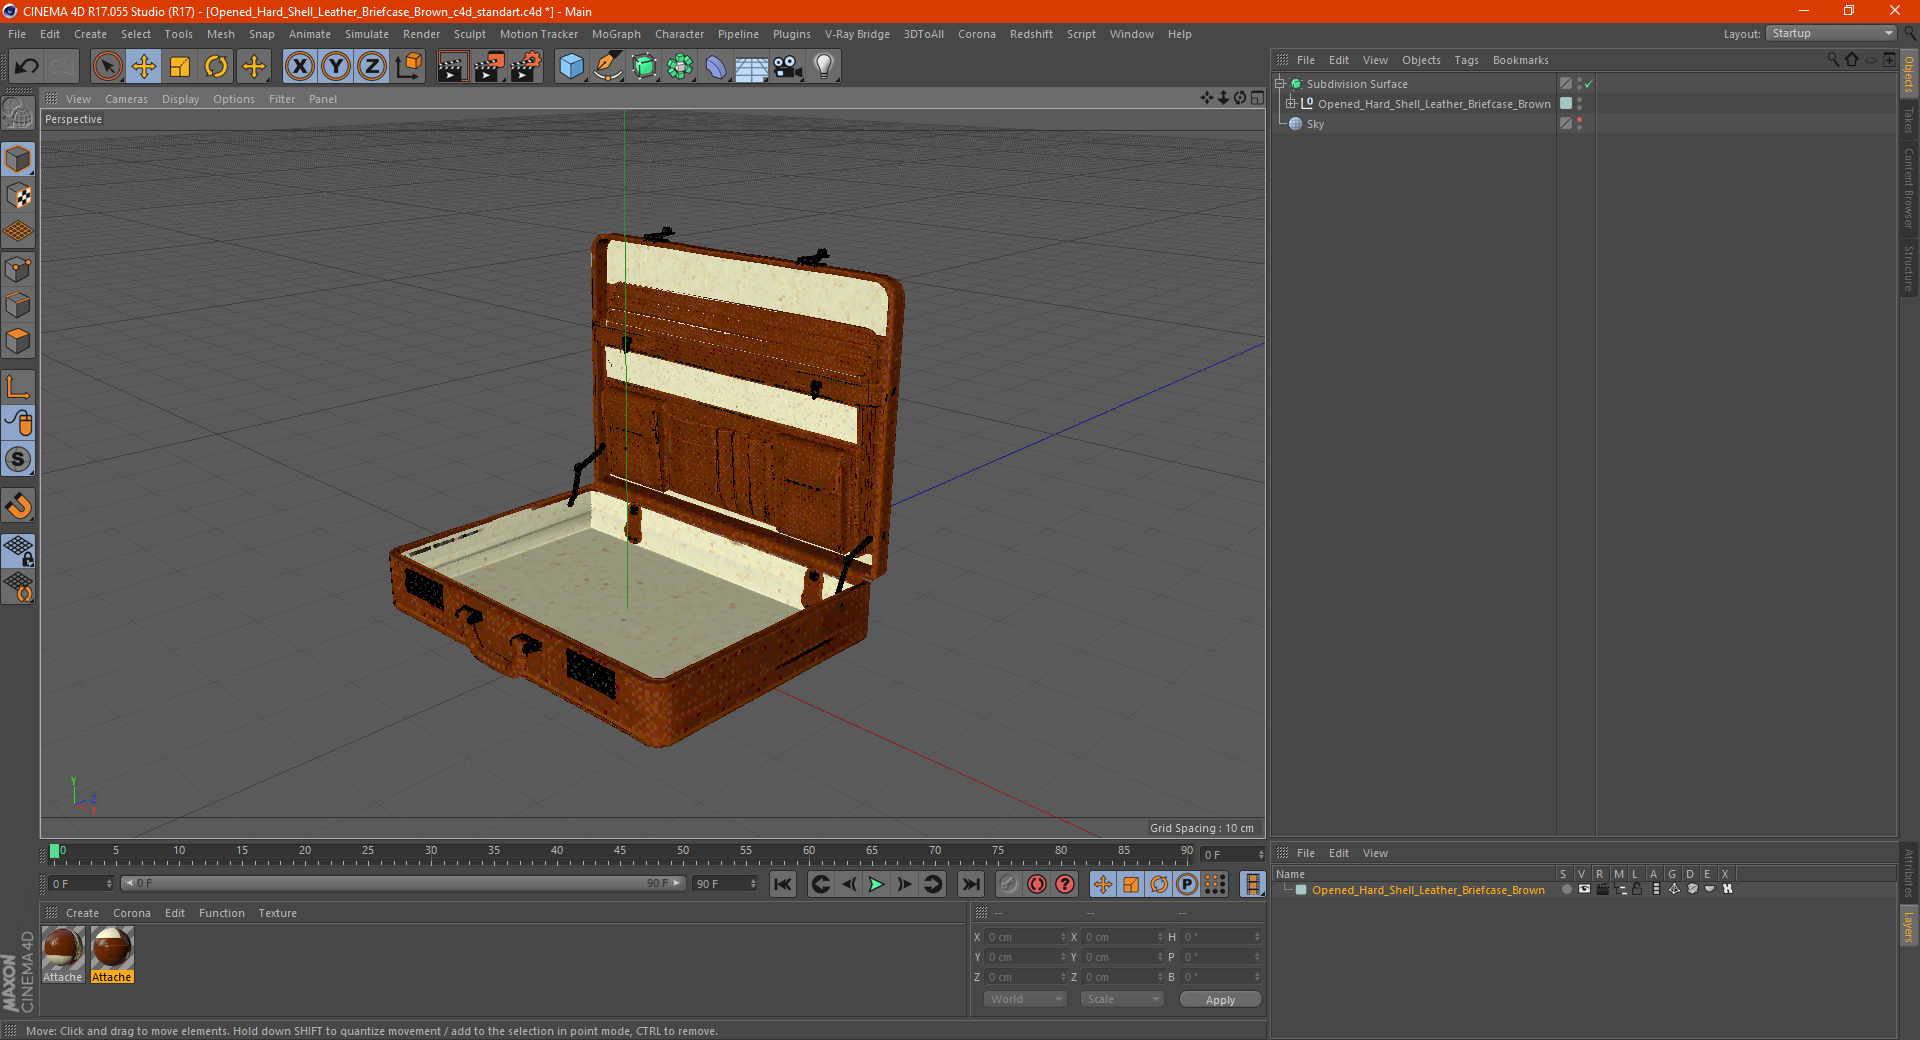Expand Opened_Hard_Shell_Leather_Briefcase_Brown object
The width and height of the screenshot is (1920, 1040).
pyautogui.click(x=1290, y=104)
